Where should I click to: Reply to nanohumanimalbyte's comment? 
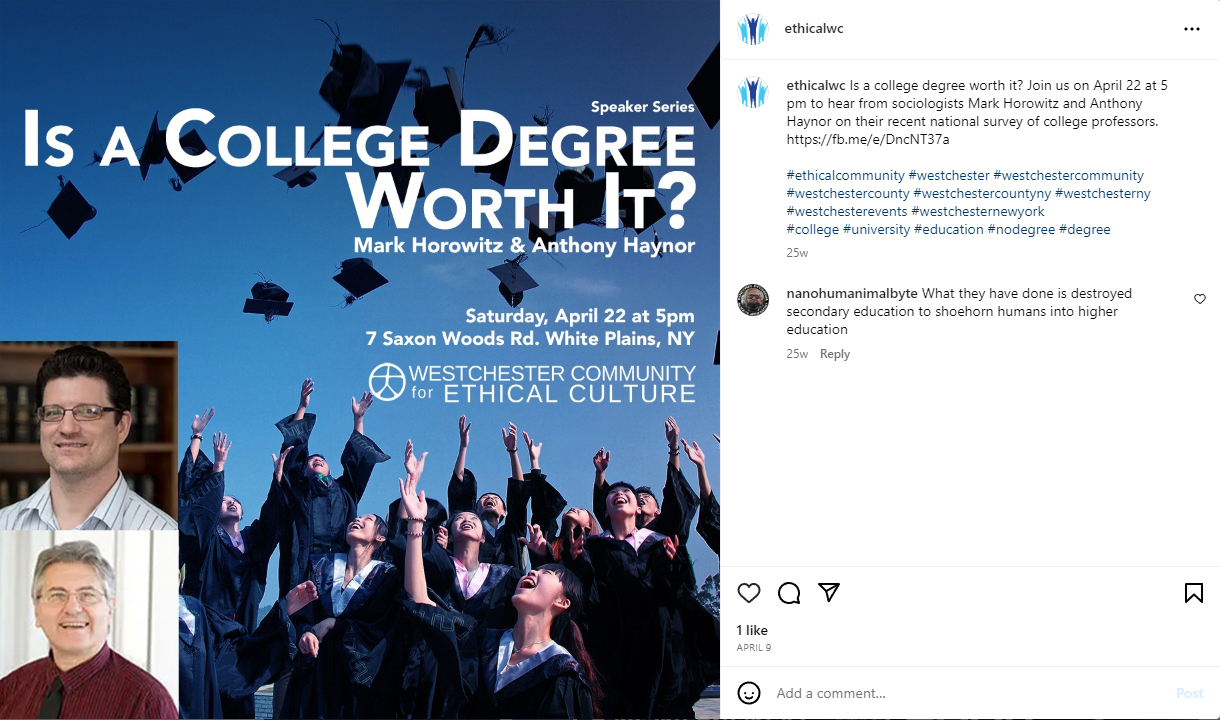click(834, 354)
